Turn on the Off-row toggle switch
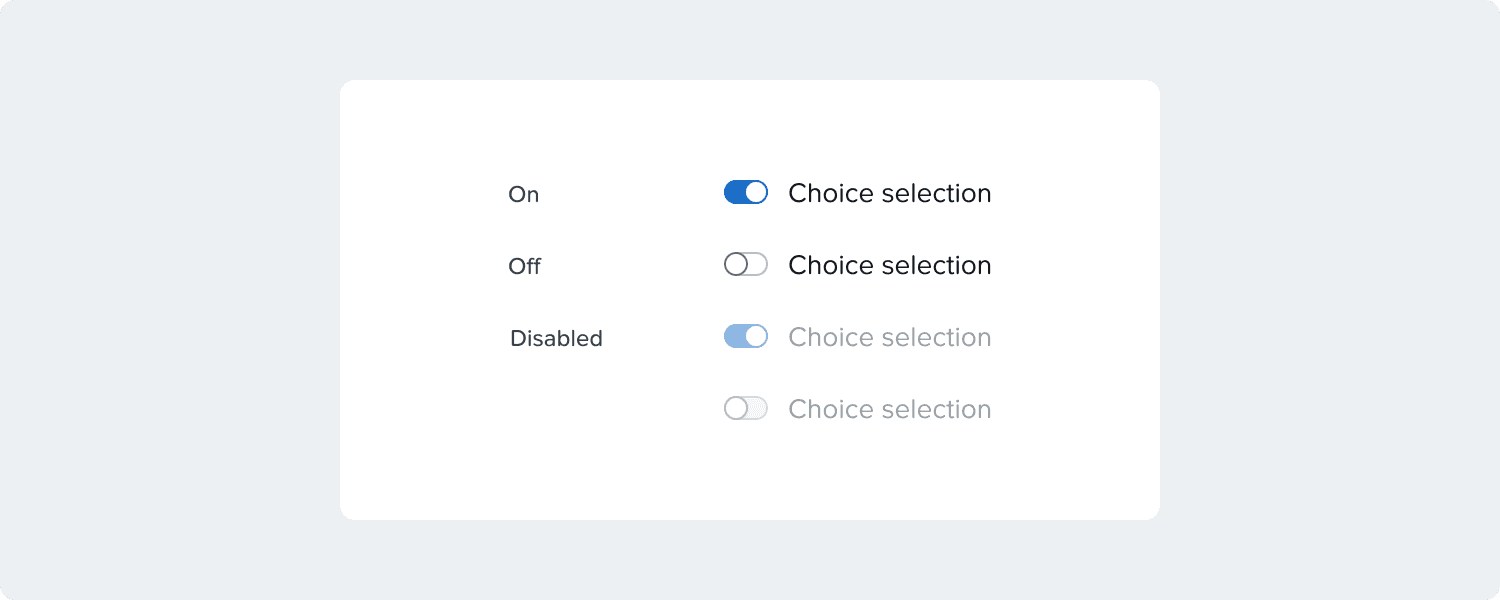The image size is (1500, 600). click(745, 264)
